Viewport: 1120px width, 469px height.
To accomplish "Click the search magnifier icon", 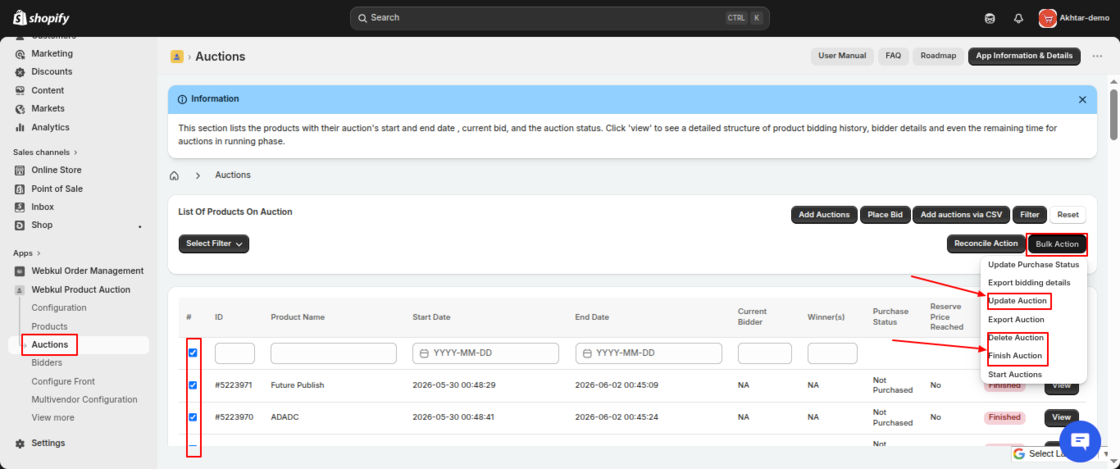I will coord(363,18).
